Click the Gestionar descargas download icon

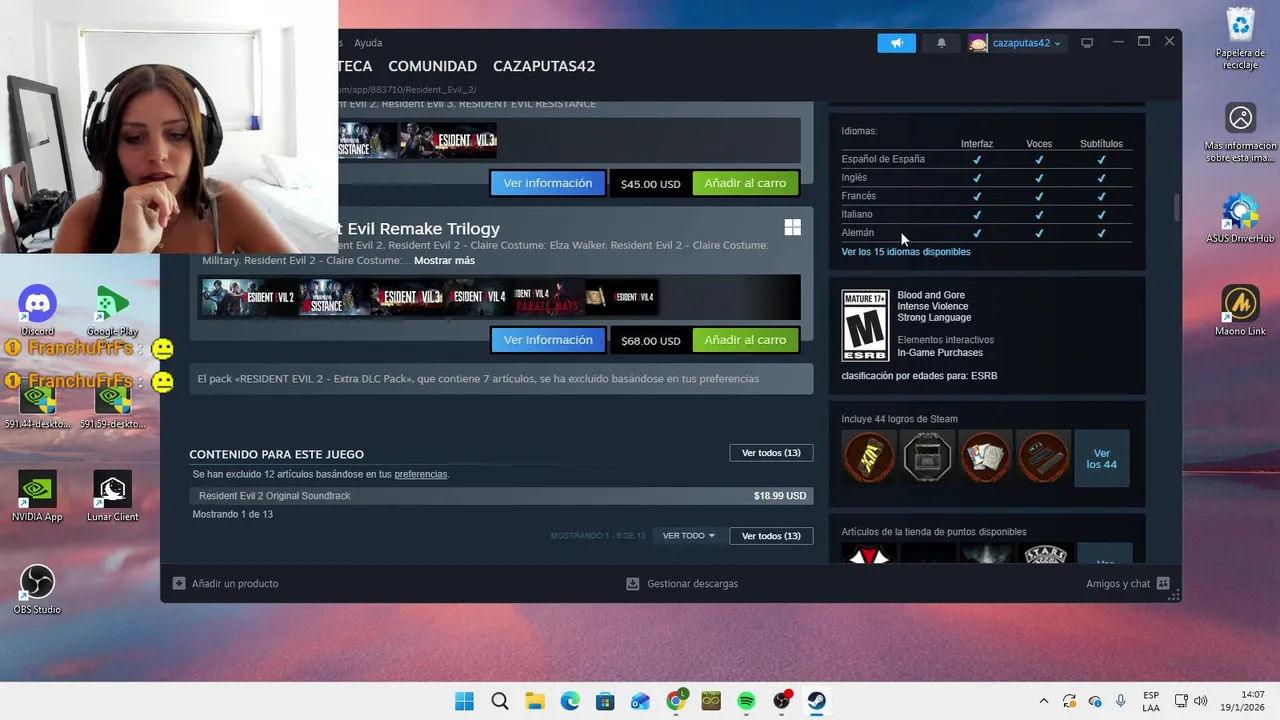[x=632, y=583]
